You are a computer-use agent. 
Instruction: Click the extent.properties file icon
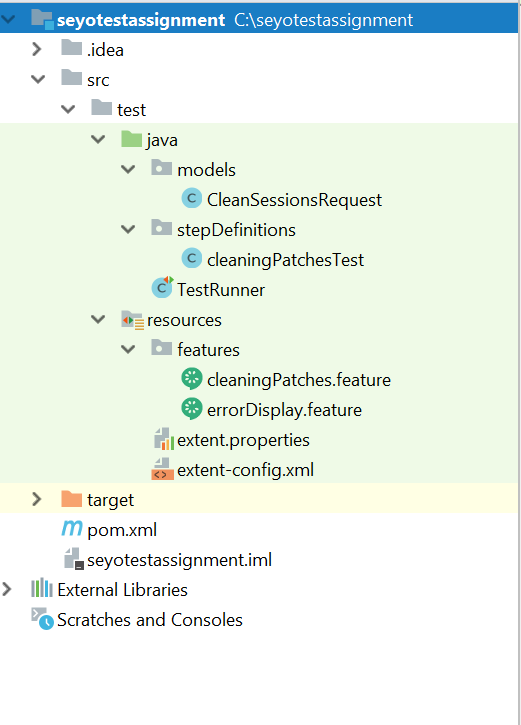tap(163, 439)
